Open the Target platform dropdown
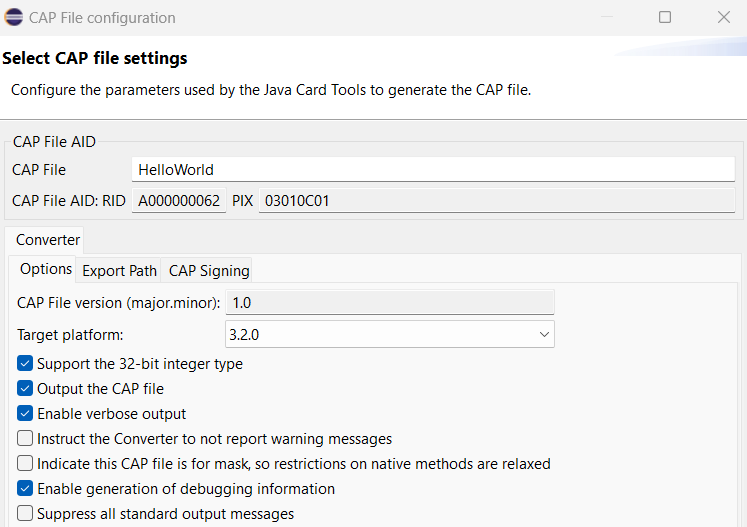Viewport: 747px width, 527px height. point(390,334)
